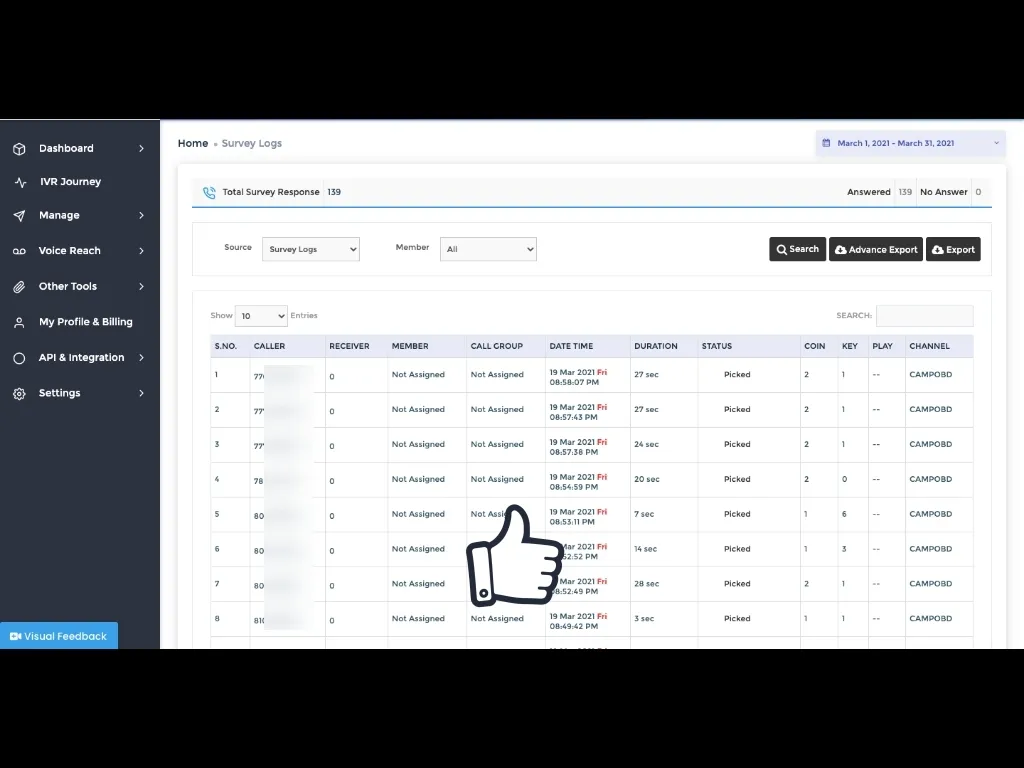1024x768 pixels.
Task: Open IVR Journey in the sidebar
Action: click(x=71, y=182)
